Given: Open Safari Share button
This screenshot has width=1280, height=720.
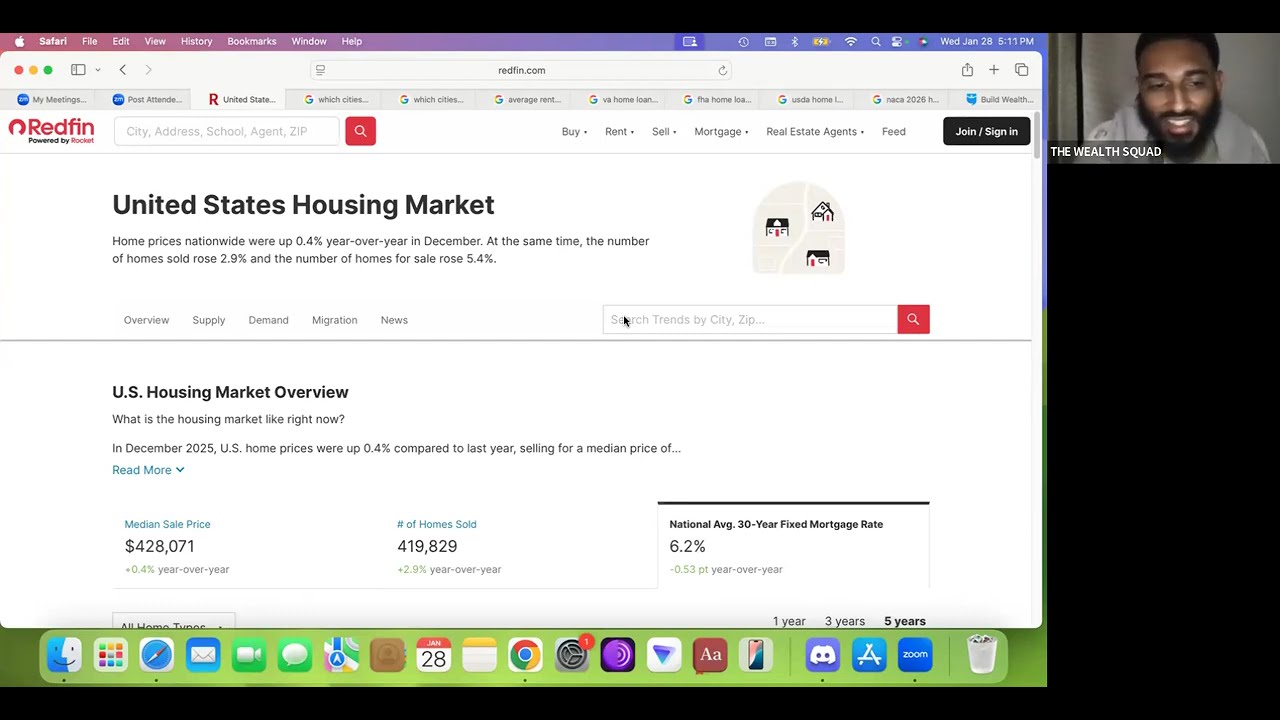Looking at the screenshot, I should pos(967,70).
